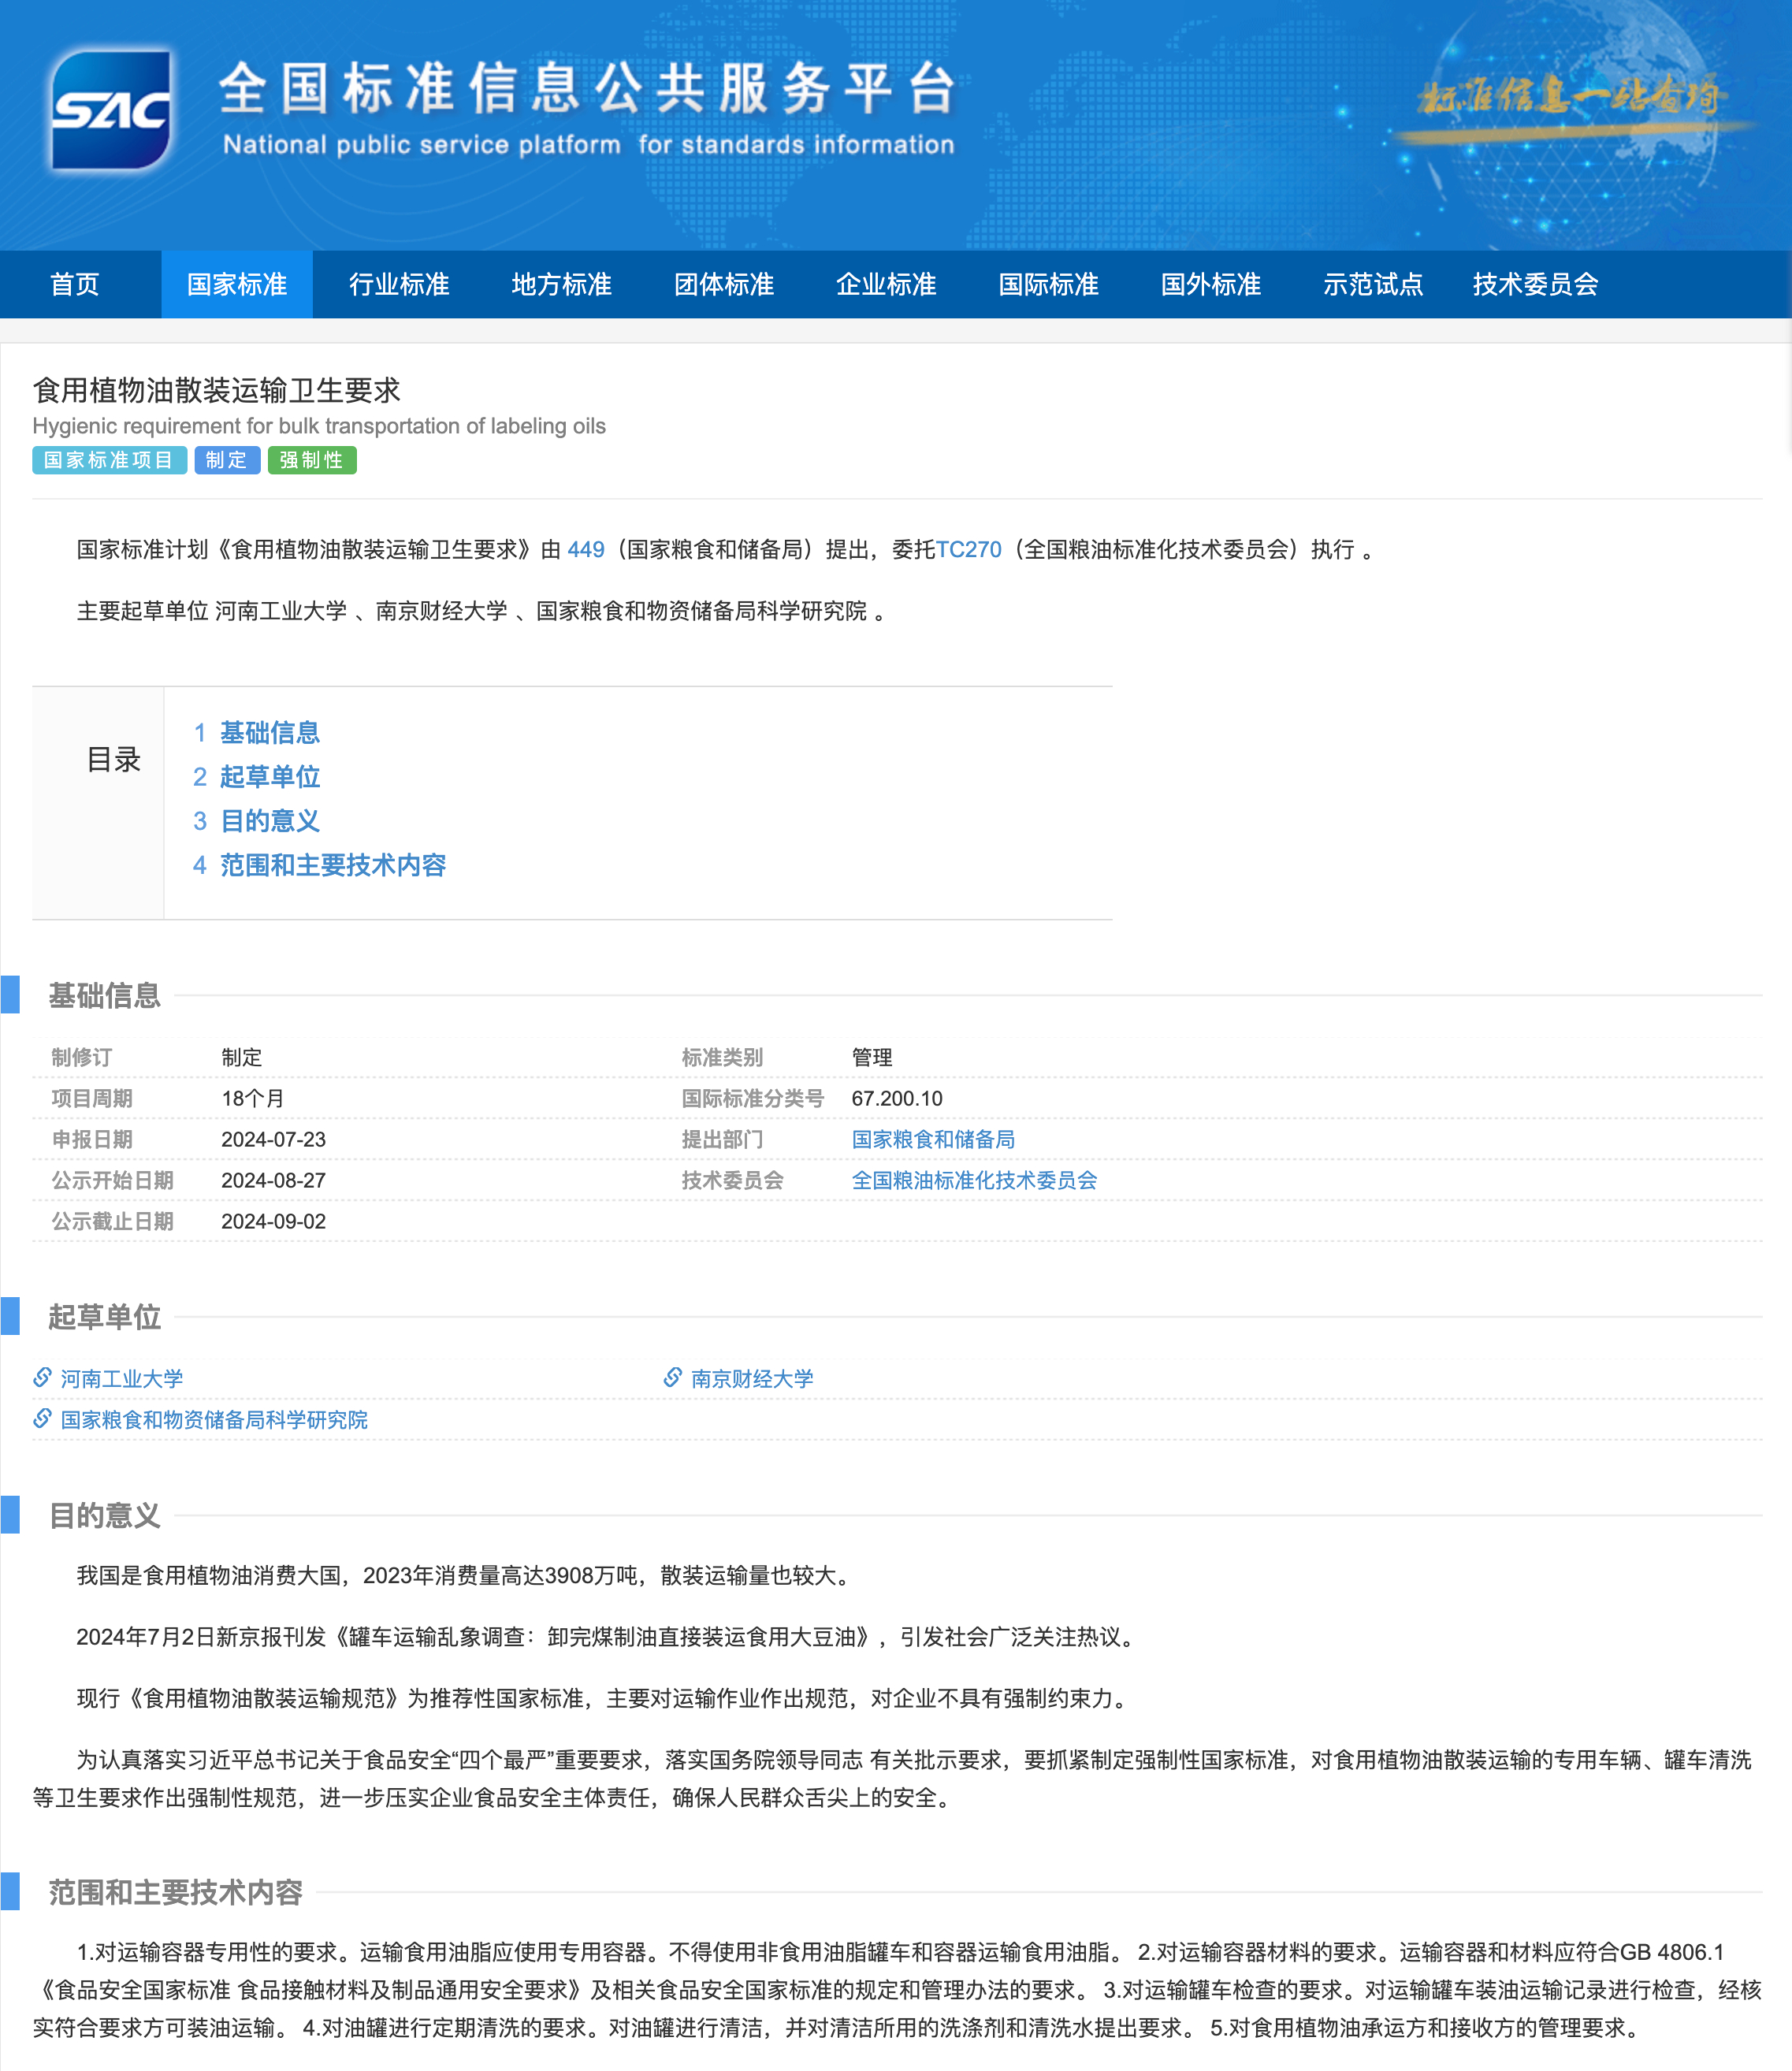Click link icon beside 国家粮食和物资储备局科学研究院
This screenshot has width=1792, height=2071.
click(42, 1418)
